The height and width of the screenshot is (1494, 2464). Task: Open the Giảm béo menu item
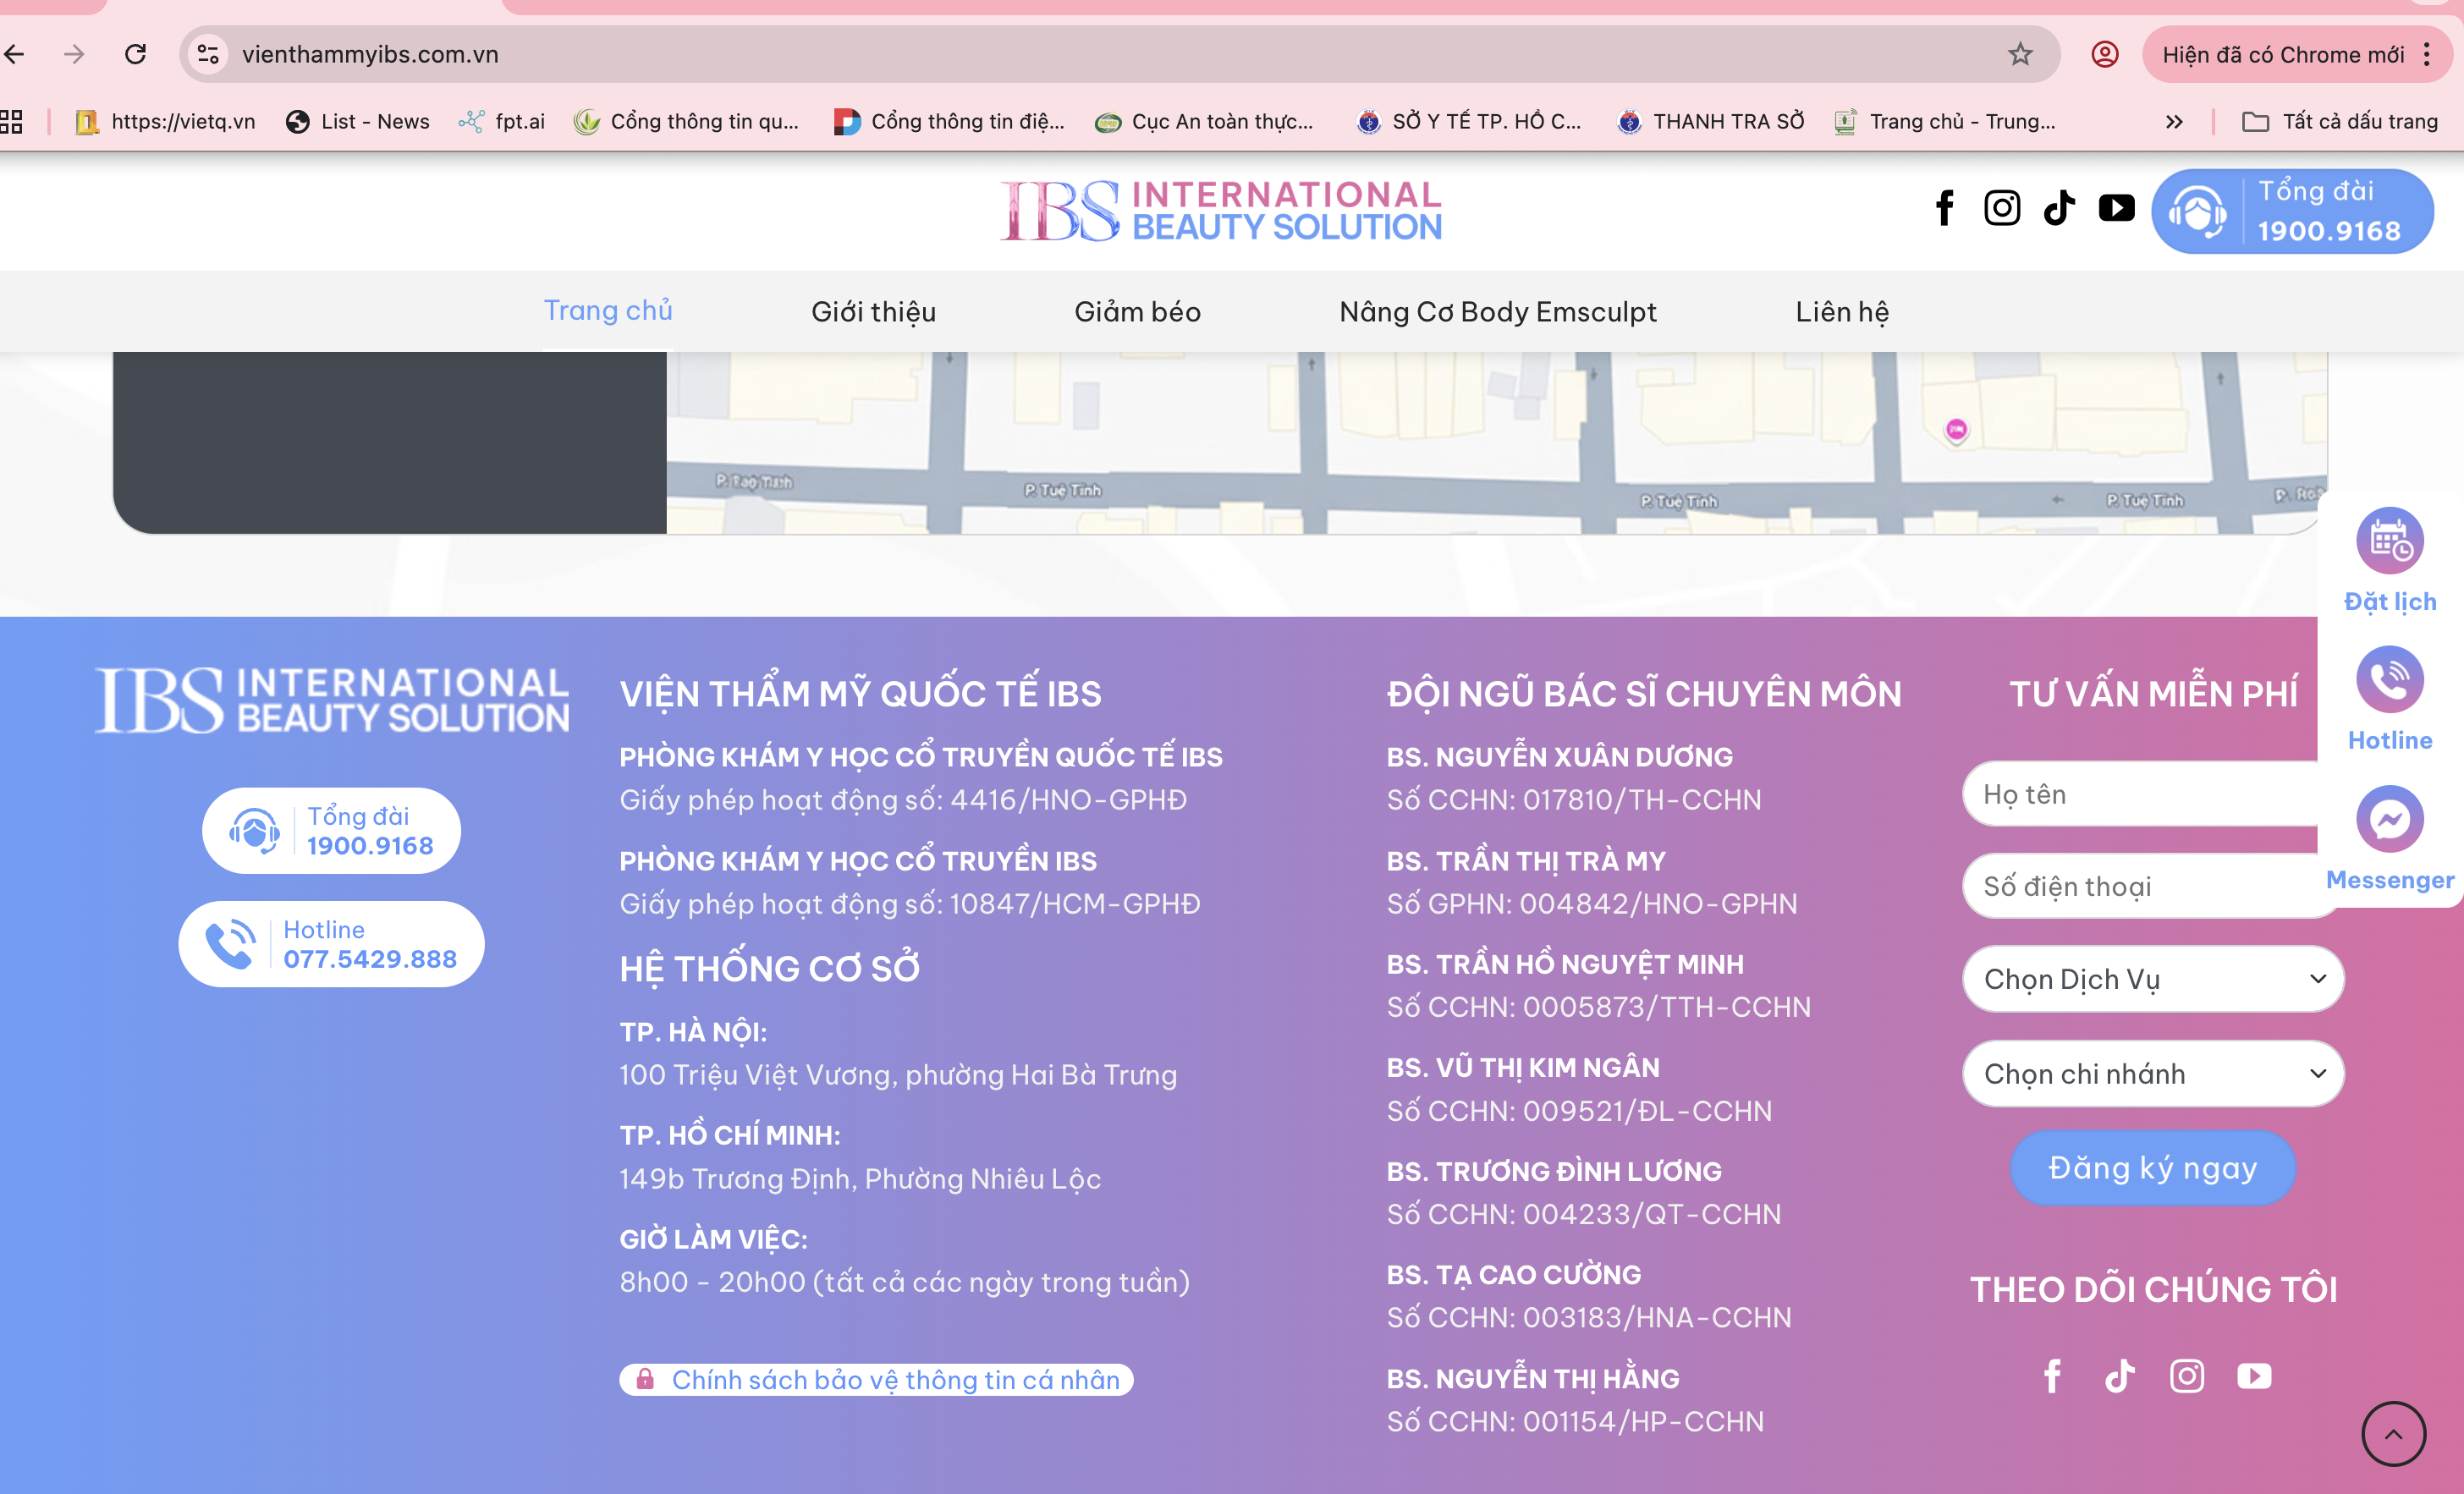tap(1137, 312)
